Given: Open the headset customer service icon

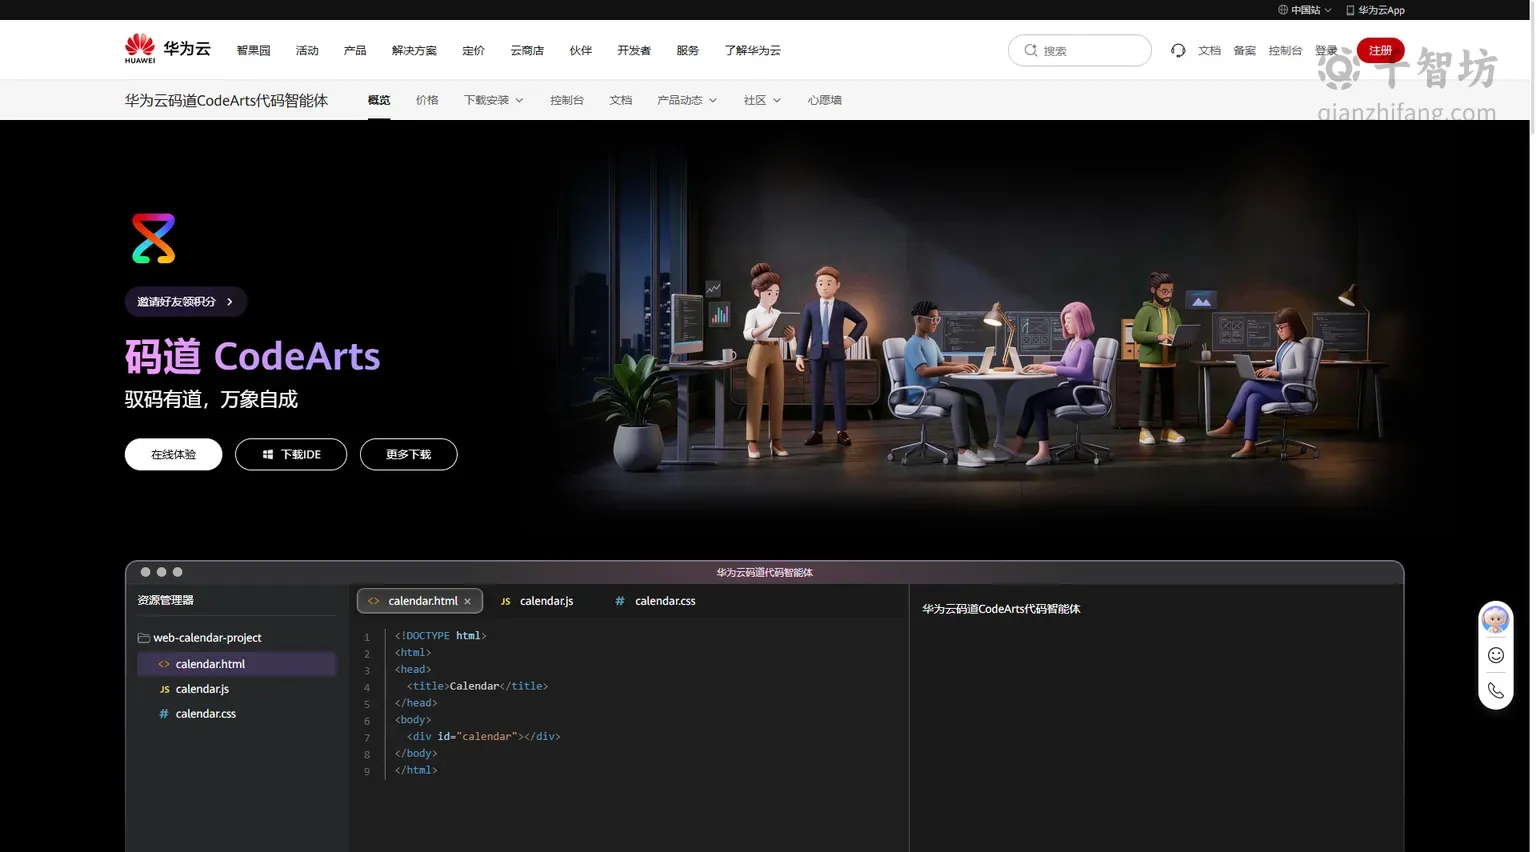Looking at the screenshot, I should click(1178, 50).
